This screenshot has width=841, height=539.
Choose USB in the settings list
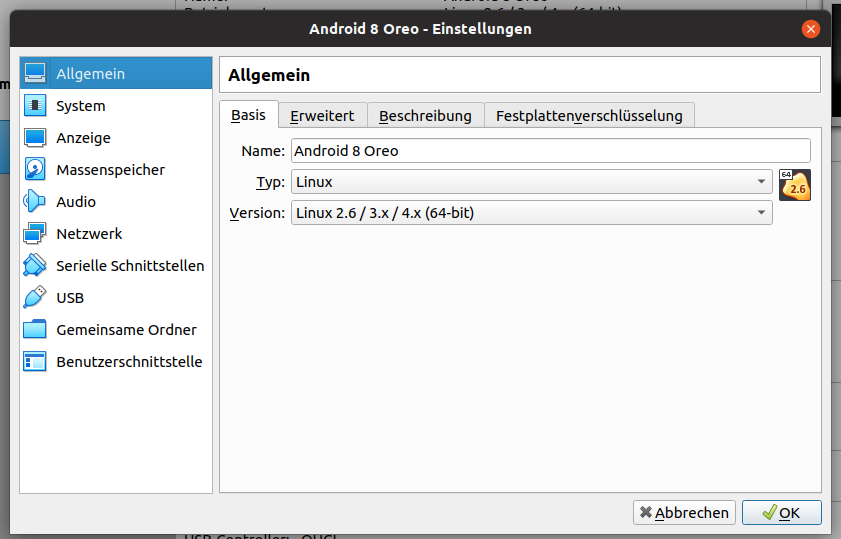pos(116,298)
